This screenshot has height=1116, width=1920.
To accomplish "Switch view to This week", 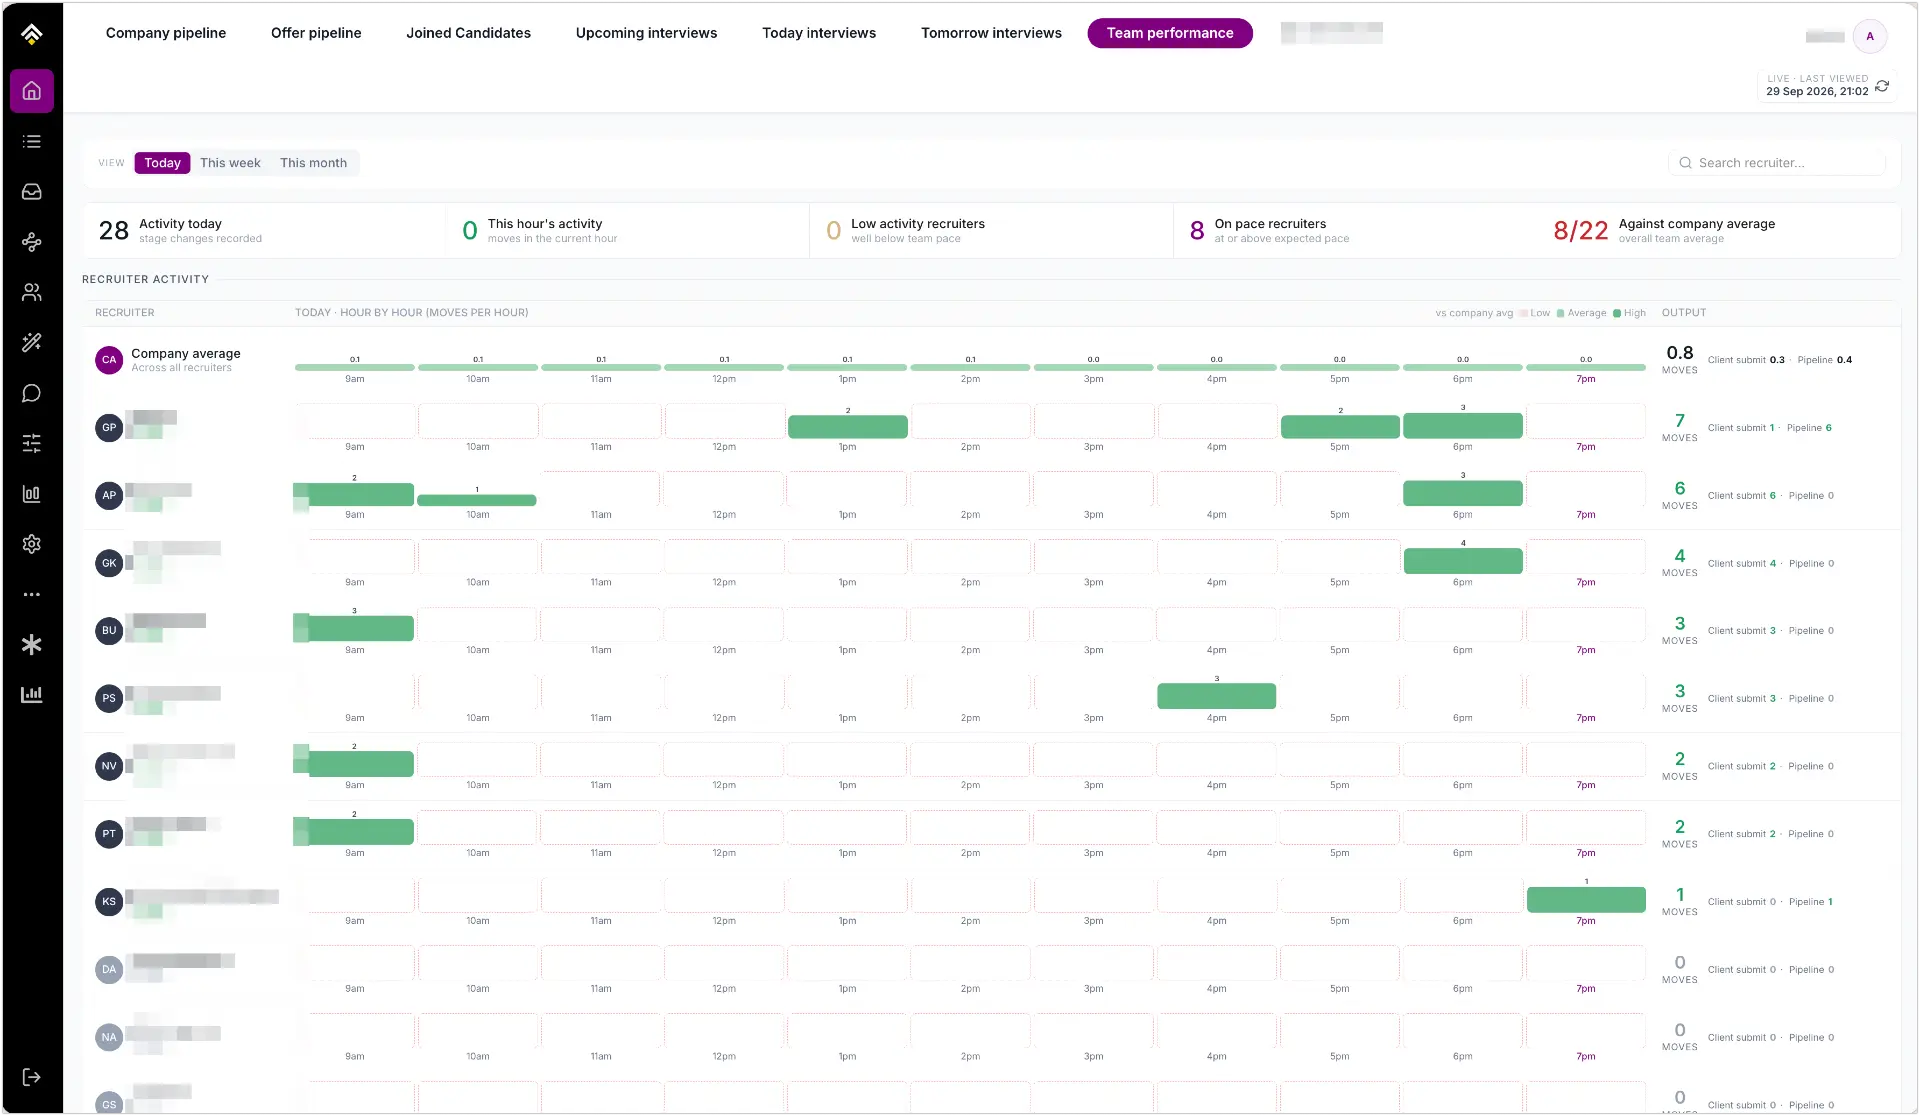I will tap(230, 163).
